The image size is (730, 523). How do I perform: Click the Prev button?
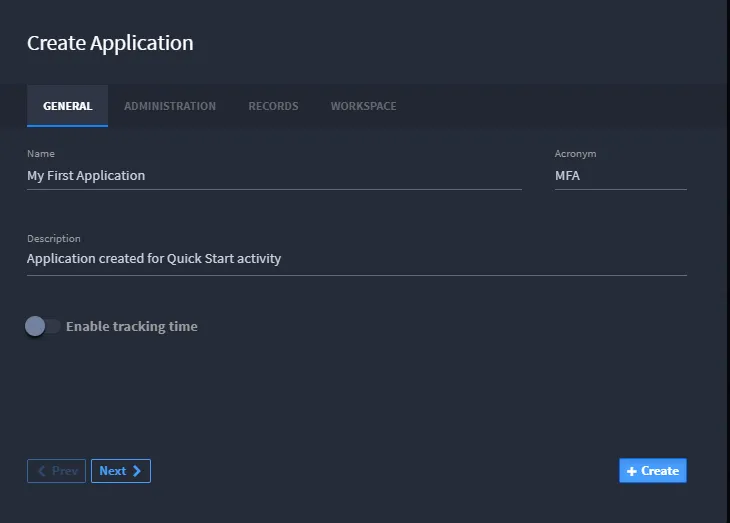pos(56,471)
